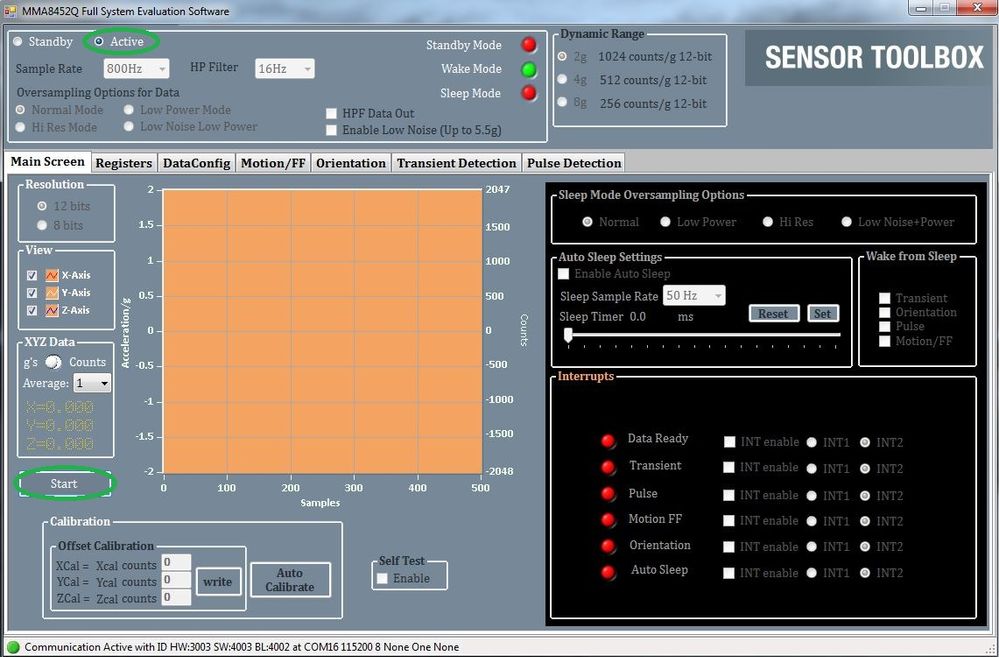This screenshot has width=999, height=657.
Task: Click the Pulse interrupt LED
Action: (608, 494)
